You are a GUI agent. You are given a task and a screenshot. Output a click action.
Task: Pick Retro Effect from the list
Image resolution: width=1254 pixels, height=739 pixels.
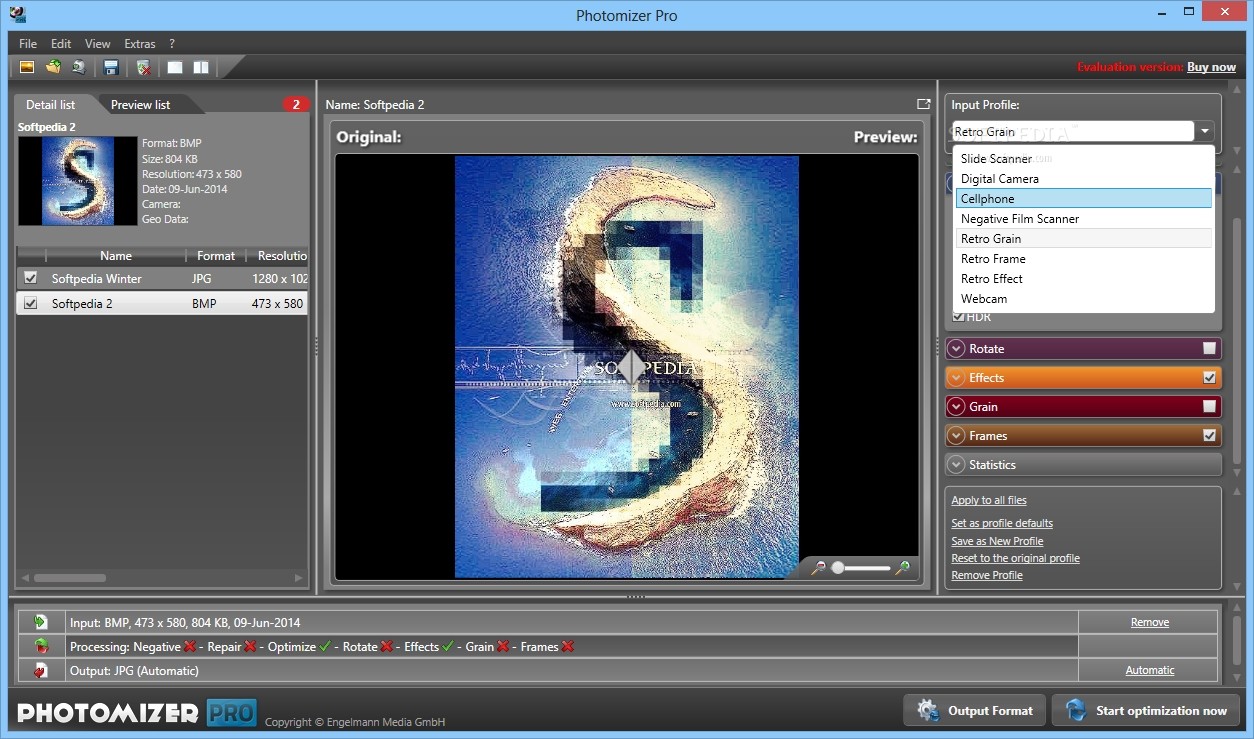(x=1083, y=278)
